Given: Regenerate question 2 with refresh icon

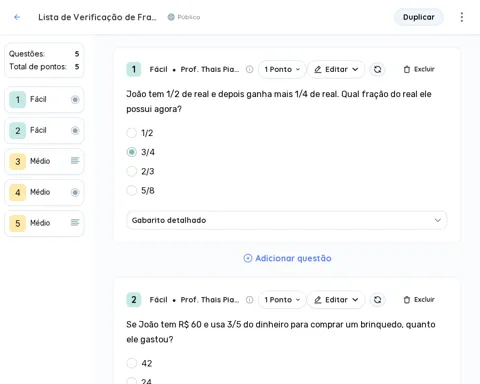Looking at the screenshot, I should (377, 300).
